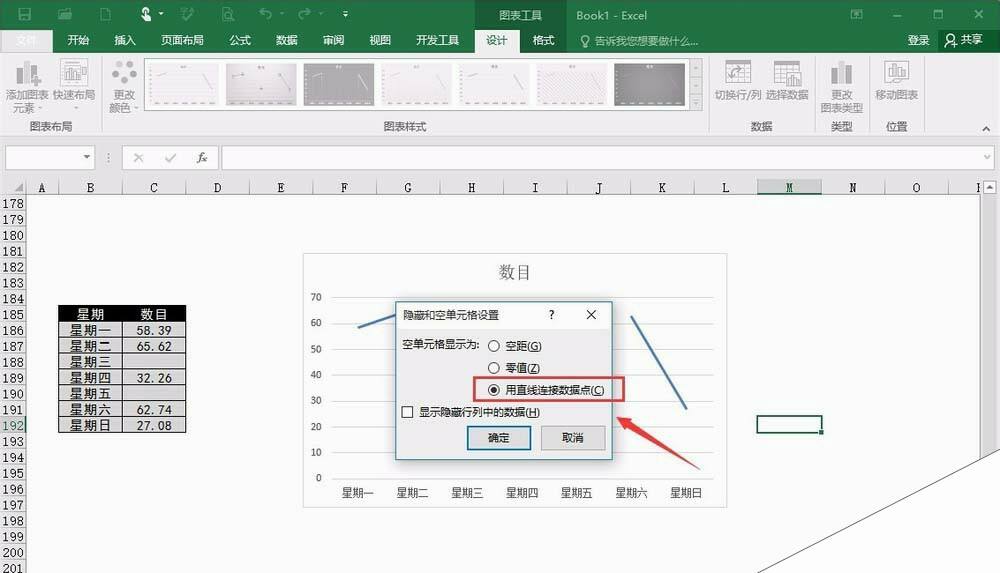Click the dialog help question mark
1000x573 pixels.
pos(552,315)
